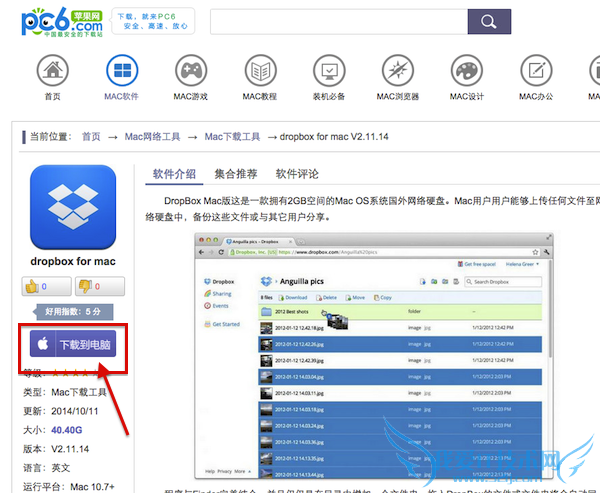The width and height of the screenshot is (600, 493).
Task: Click the '40.40G' size value
Action: (67, 430)
